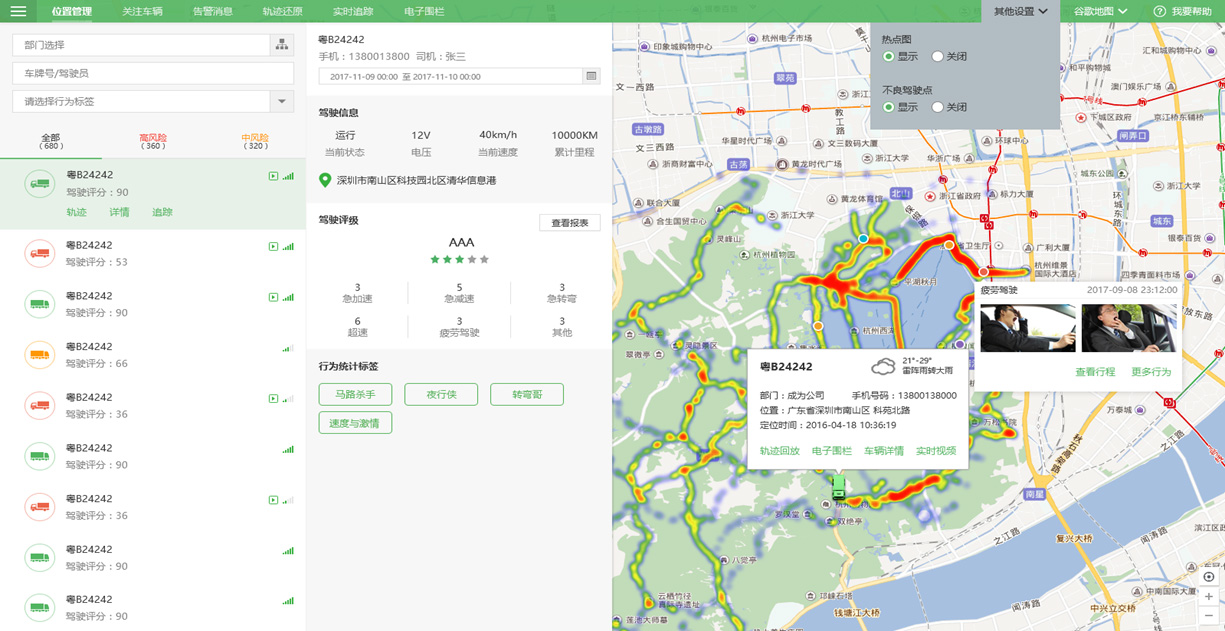This screenshot has height=631, width=1225.
Task: Open the date range calendar icon
Action: point(591,76)
